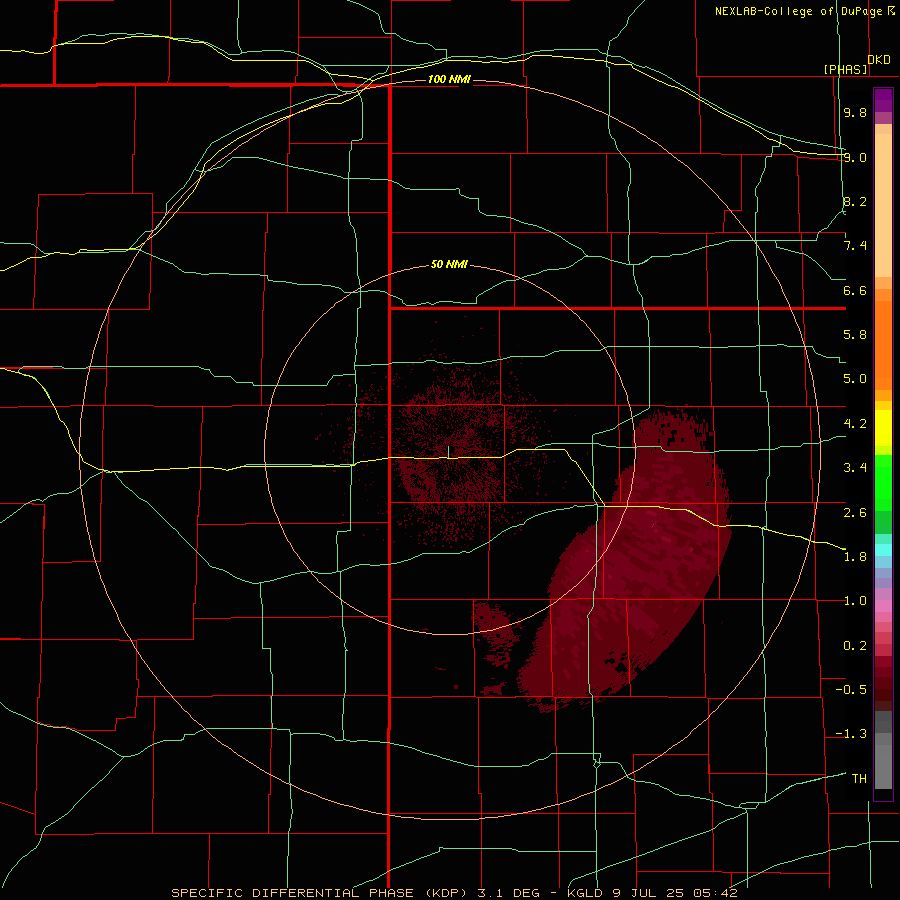Screen dimensions: 900x900
Task: Click the bright green segment of the color bar
Action: (883, 483)
